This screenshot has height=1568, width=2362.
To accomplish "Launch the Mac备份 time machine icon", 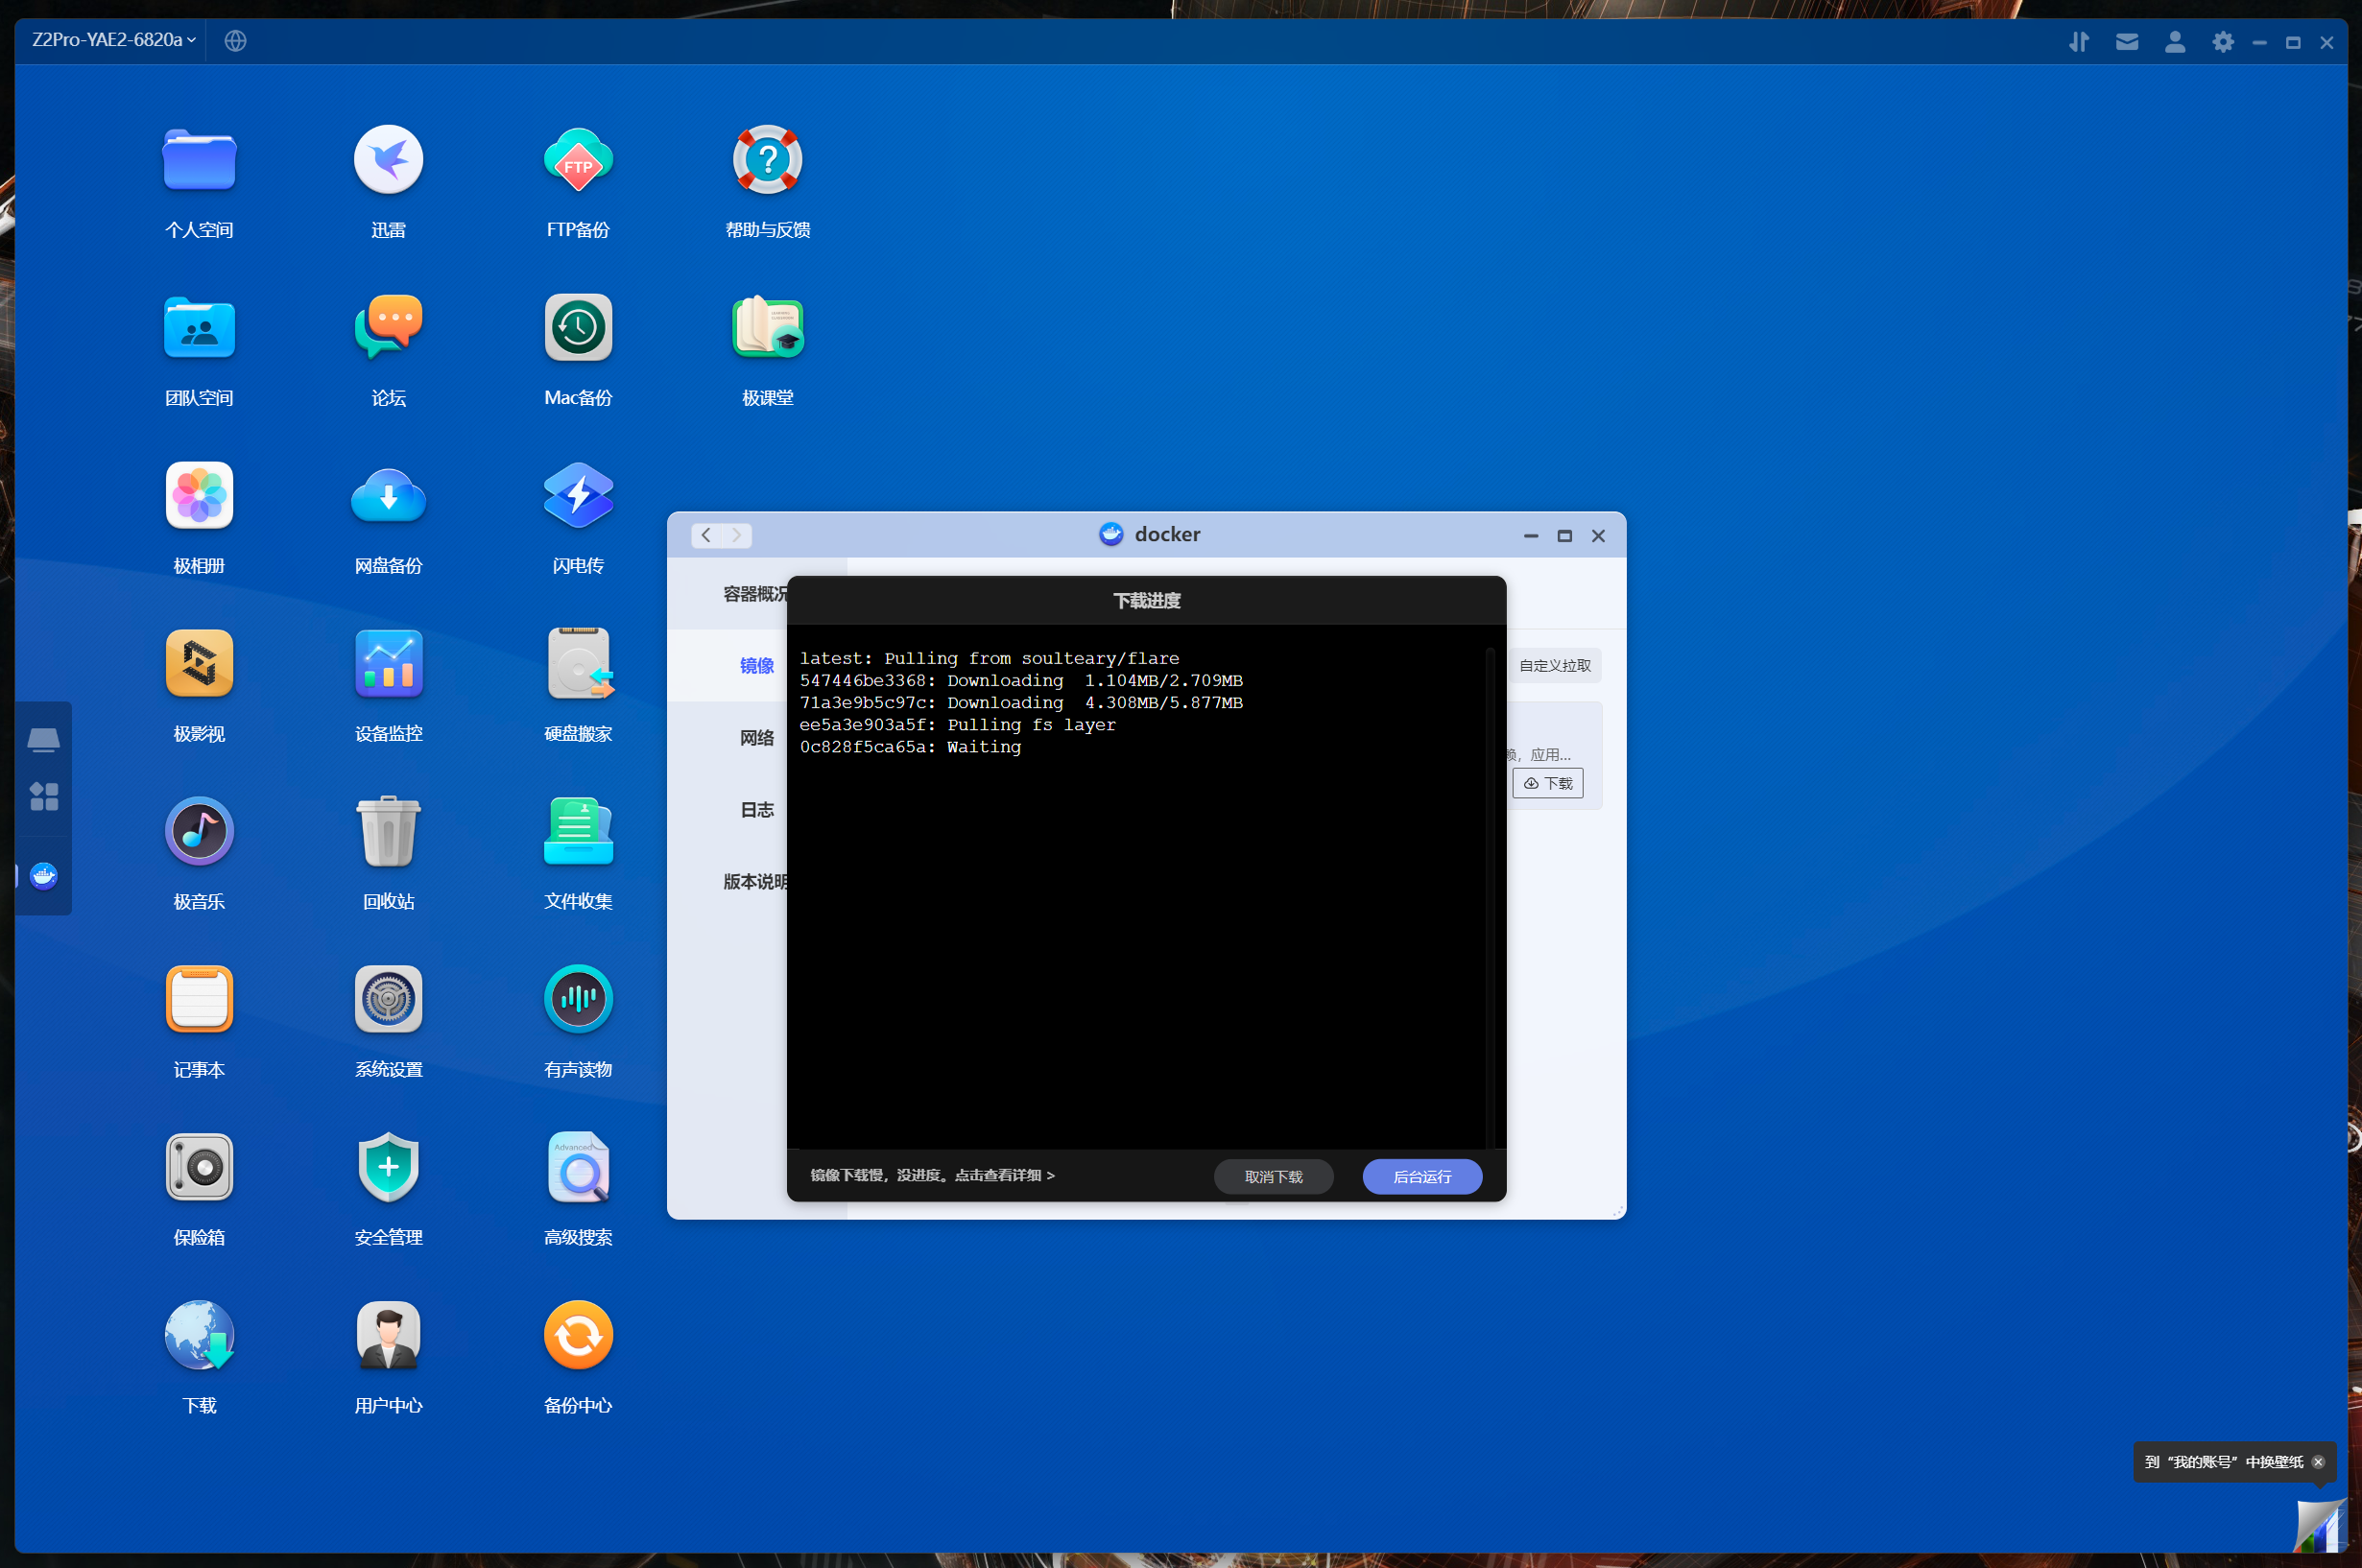I will click(578, 329).
